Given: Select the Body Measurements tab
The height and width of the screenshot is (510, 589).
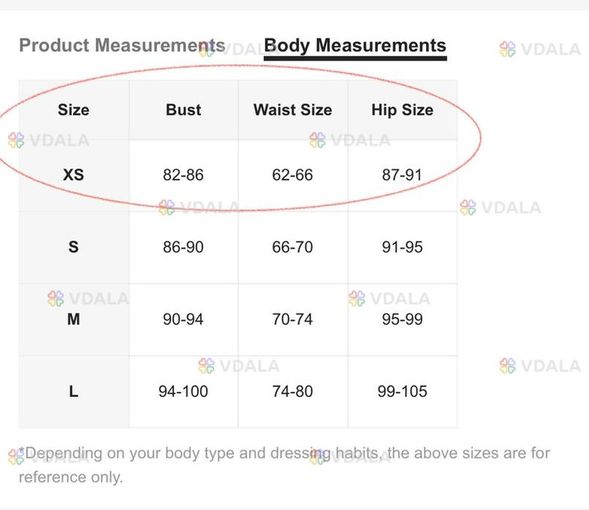Looking at the screenshot, I should point(355,45).
